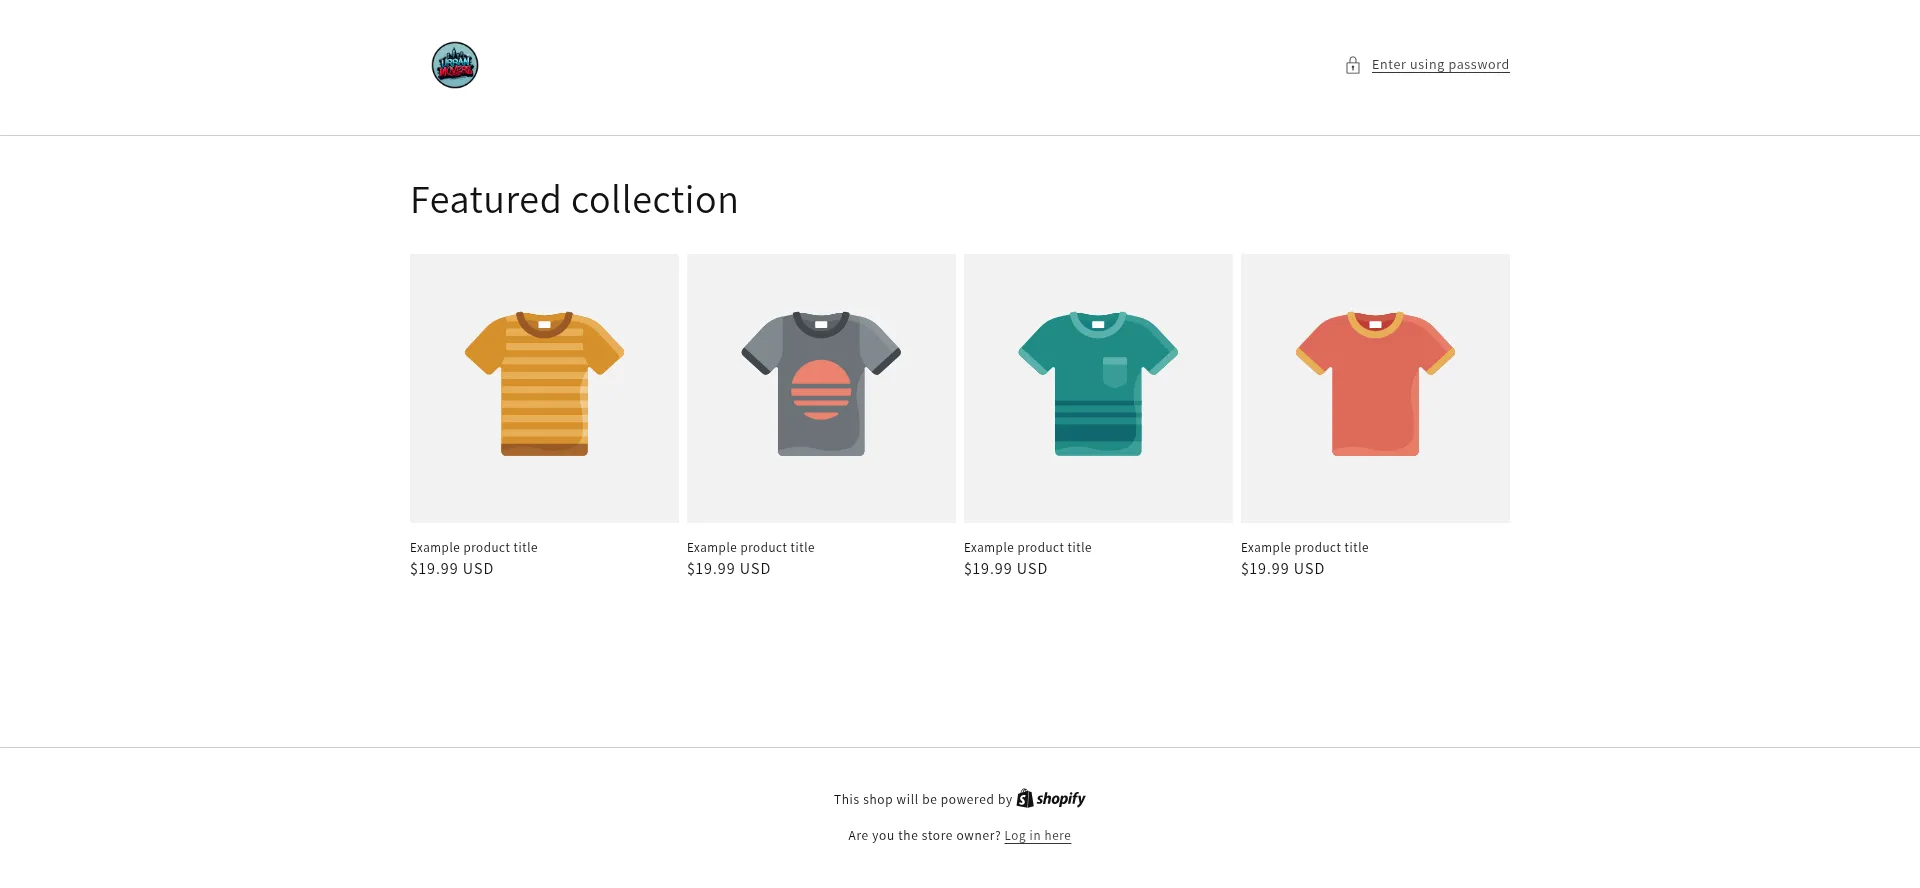Open the Enter using password link

click(1440, 65)
